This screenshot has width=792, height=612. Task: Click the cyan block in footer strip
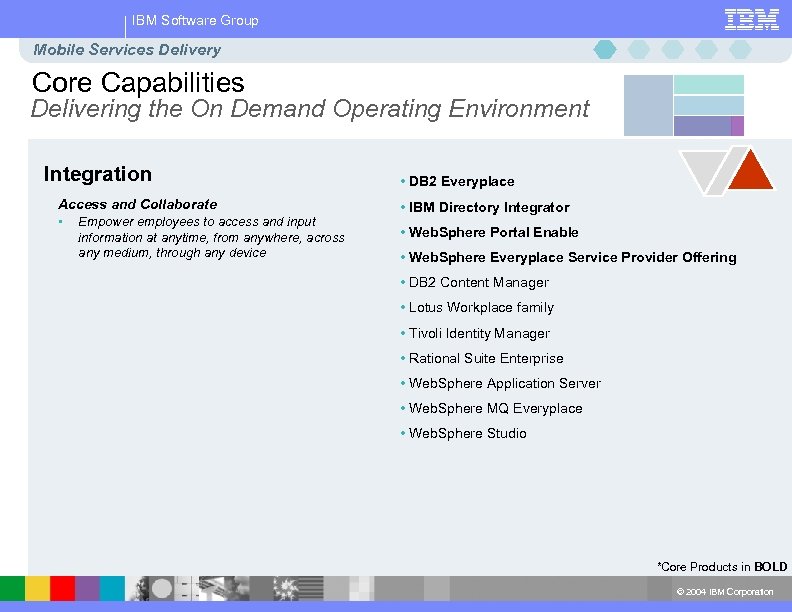click(x=112, y=588)
